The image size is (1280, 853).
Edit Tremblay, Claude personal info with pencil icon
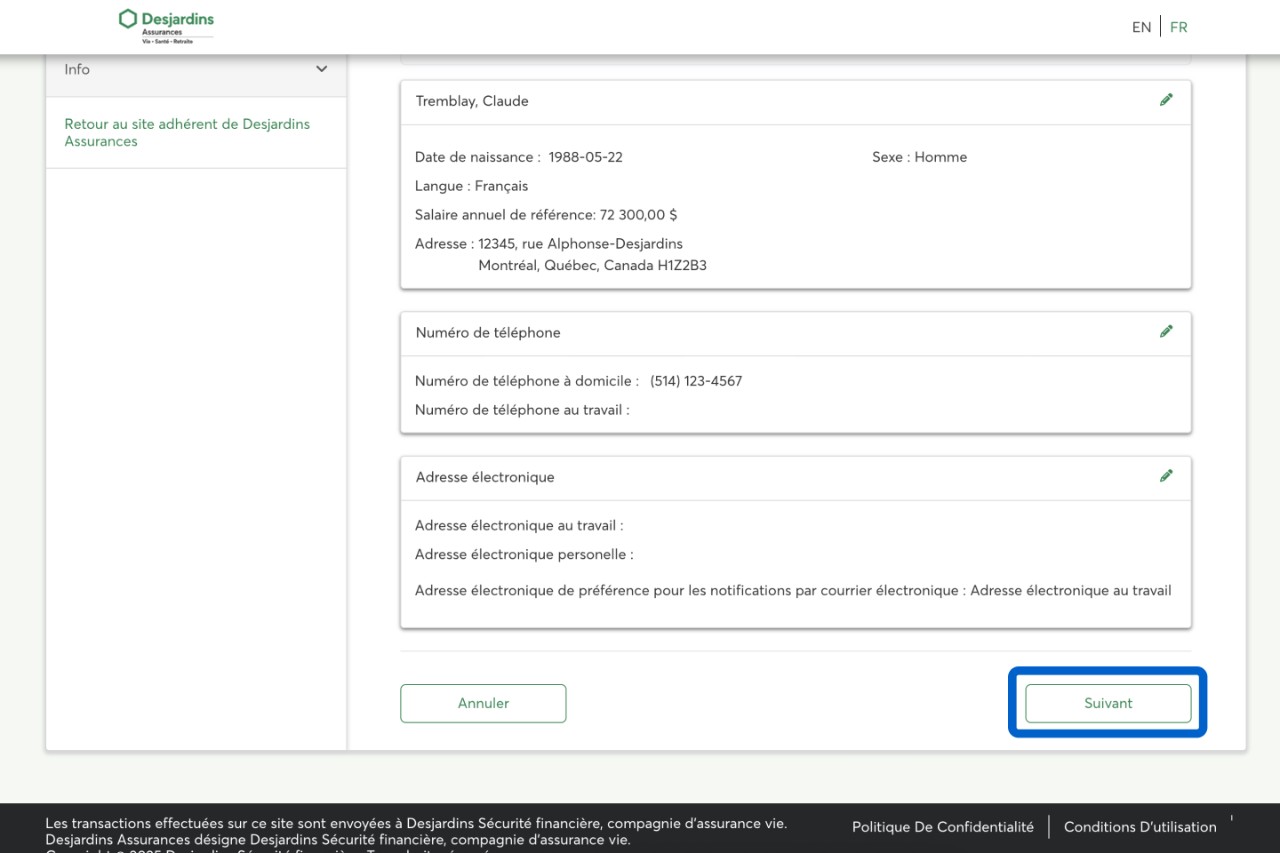pos(1165,100)
